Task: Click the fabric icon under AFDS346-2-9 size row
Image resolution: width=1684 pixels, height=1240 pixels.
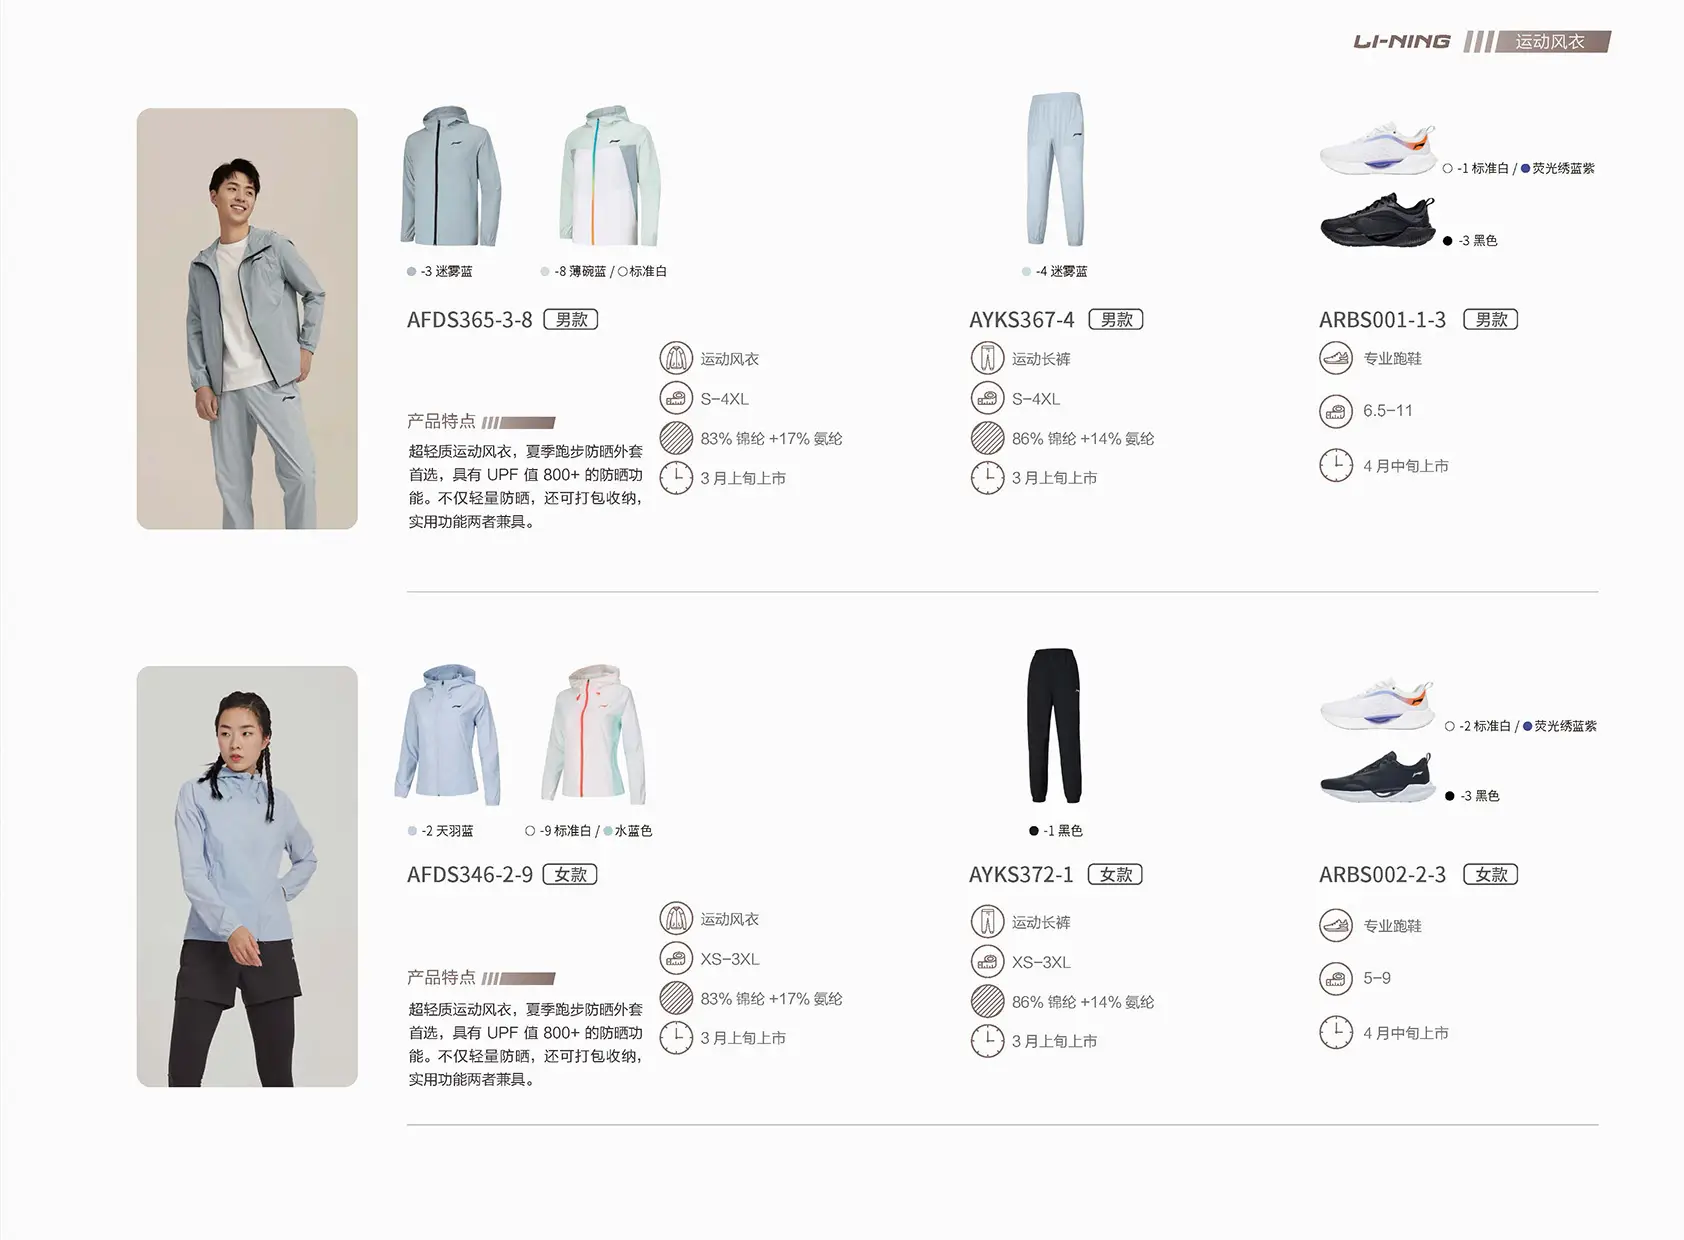Action: [x=676, y=998]
